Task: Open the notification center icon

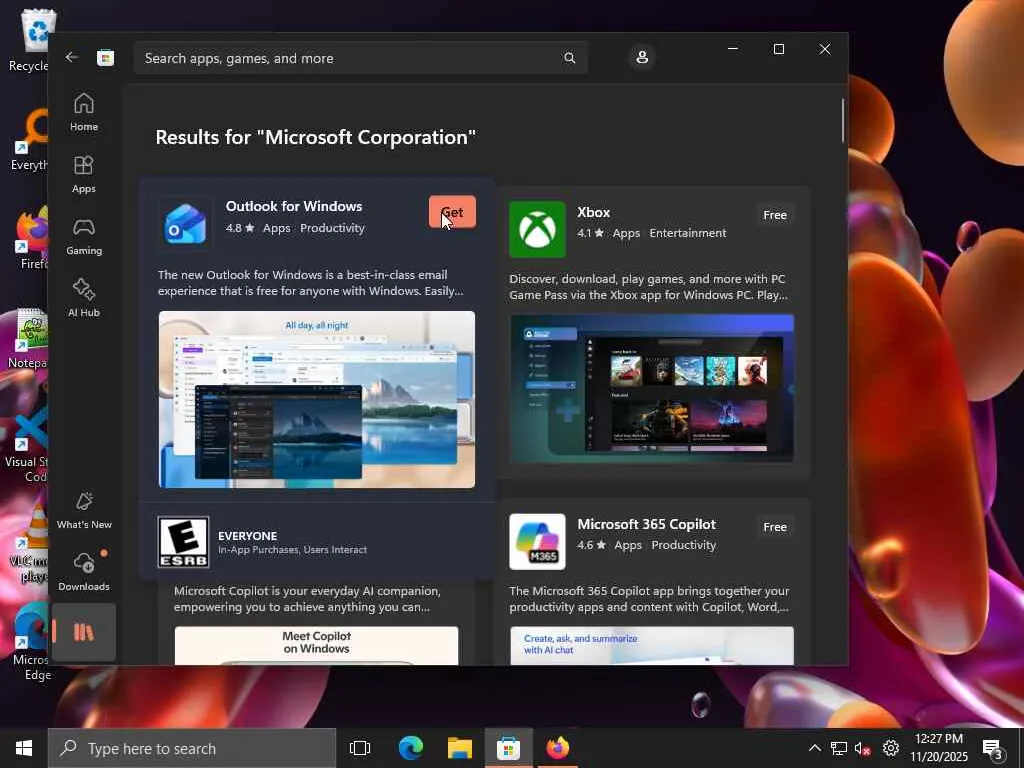Action: (x=993, y=749)
